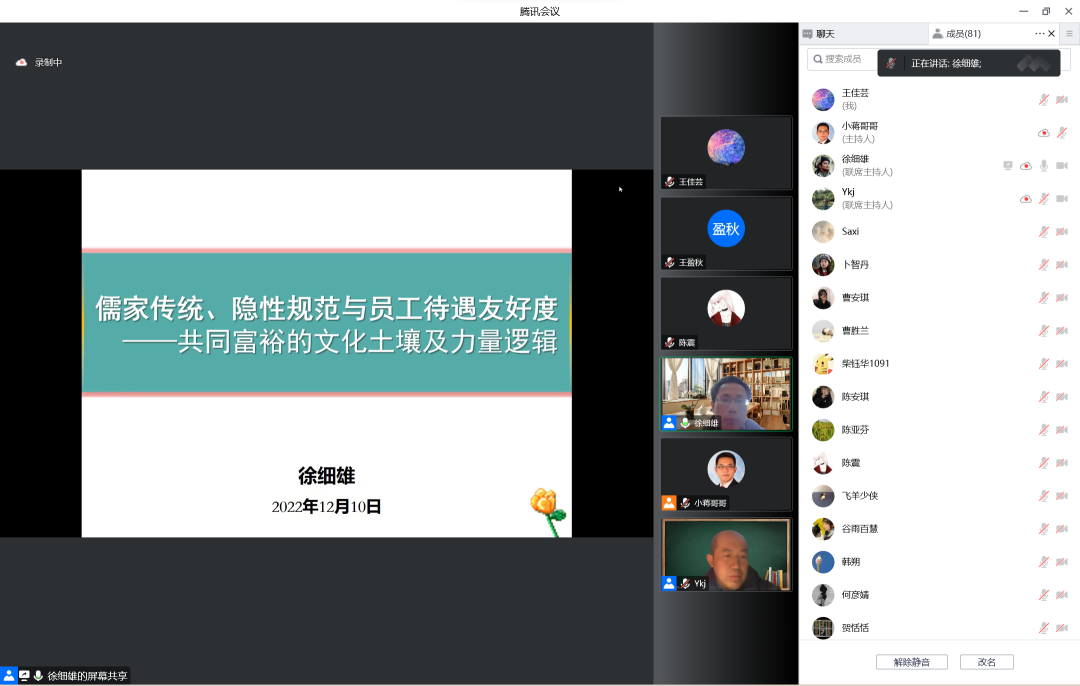
Task: Unmute 王佳芸's muted microphone
Action: tap(1044, 99)
